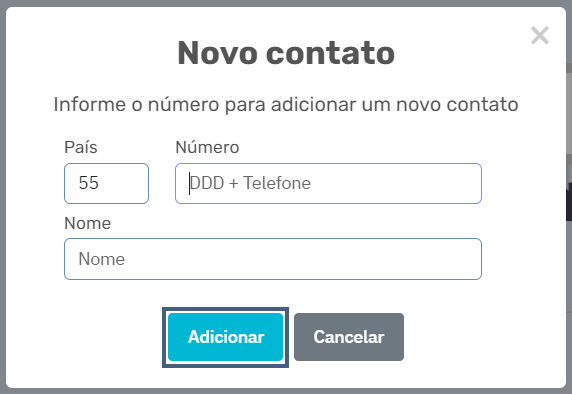This screenshot has width=572, height=394.
Task: Place cursor after 55 in the country code box
Action: coord(100,183)
